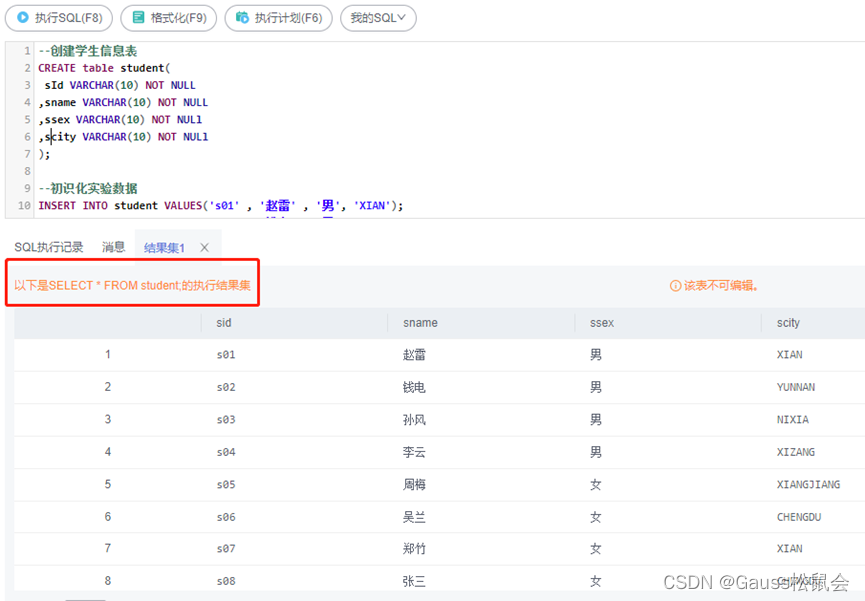Image resolution: width=865 pixels, height=601 pixels.
Task: Click line number 8 in the editor gutter
Action: [27, 171]
